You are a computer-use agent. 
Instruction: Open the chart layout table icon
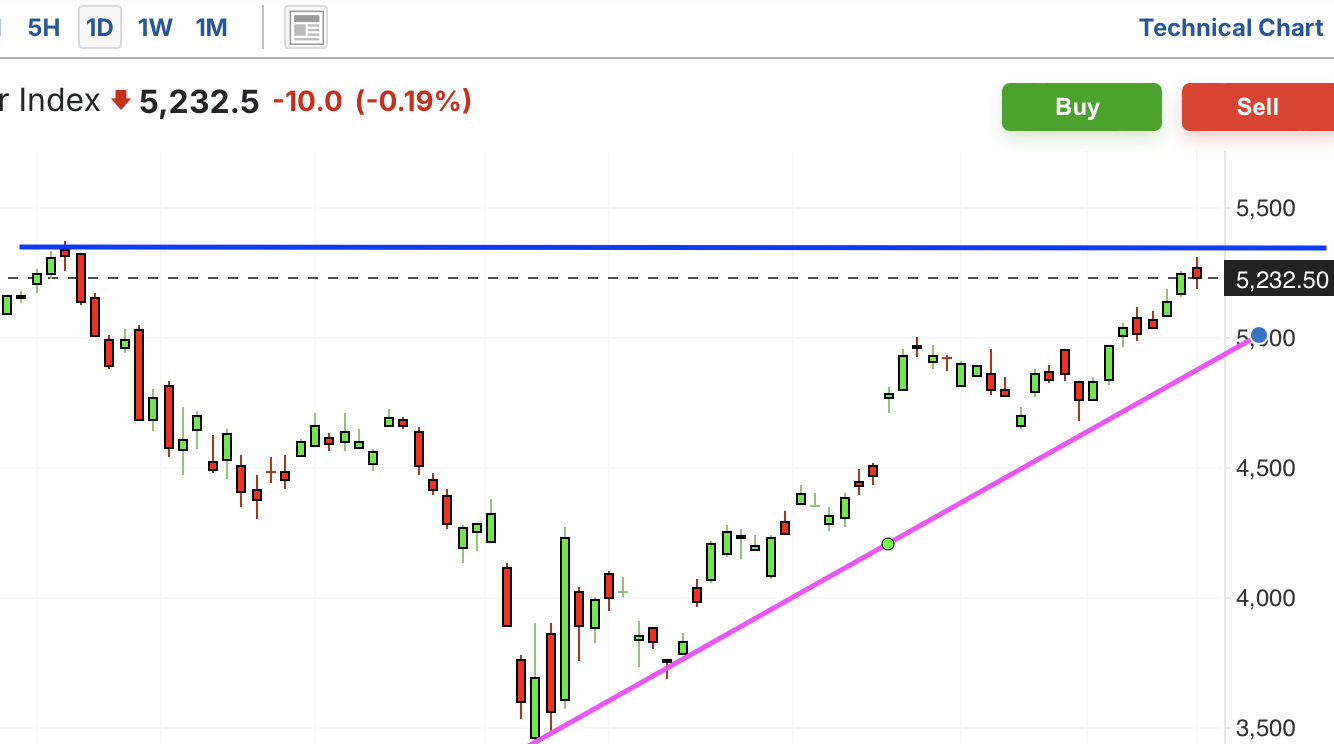(x=306, y=28)
